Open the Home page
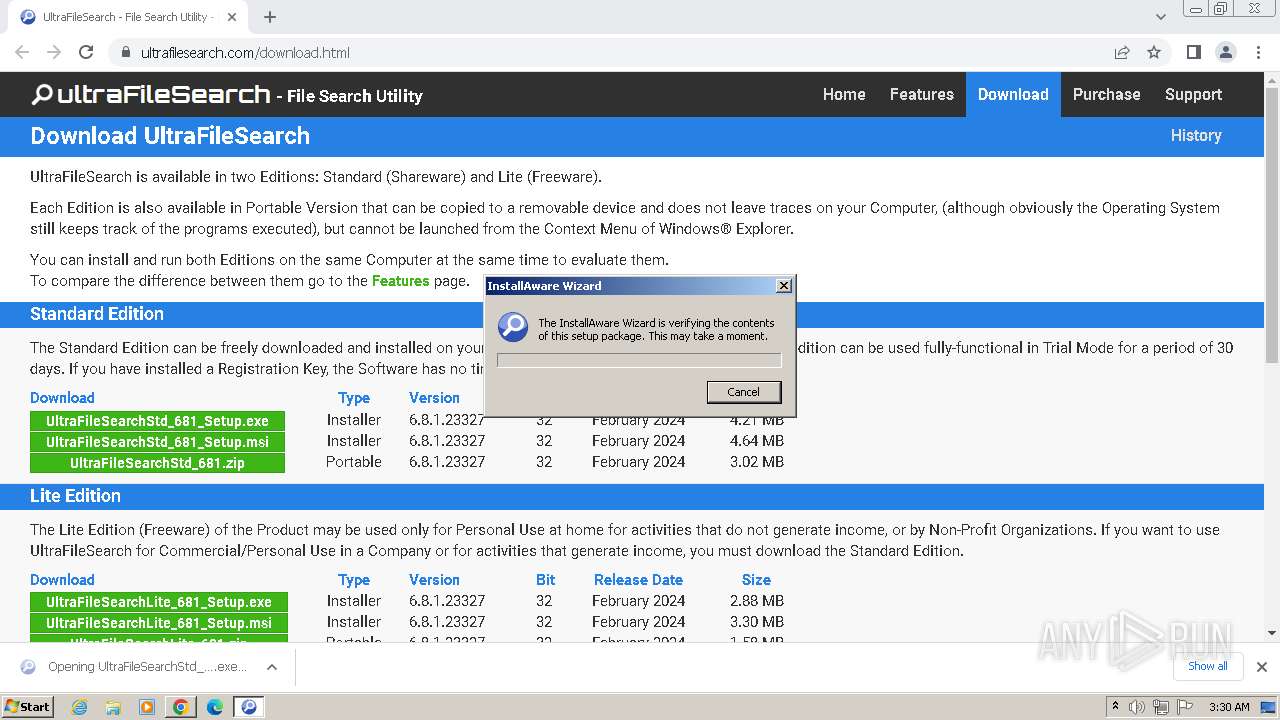Viewport: 1280px width, 720px height. (x=844, y=94)
